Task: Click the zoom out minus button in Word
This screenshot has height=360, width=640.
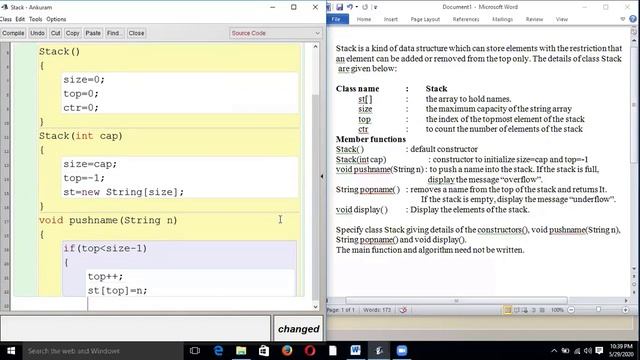Action: tap(571, 310)
